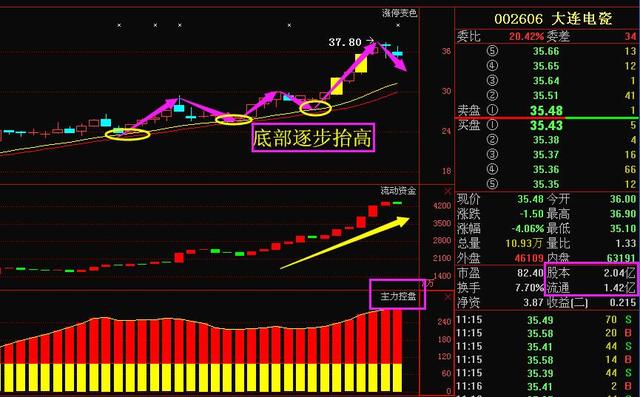Select the 主力控盘 indicator label
The image size is (640, 397).
[398, 296]
